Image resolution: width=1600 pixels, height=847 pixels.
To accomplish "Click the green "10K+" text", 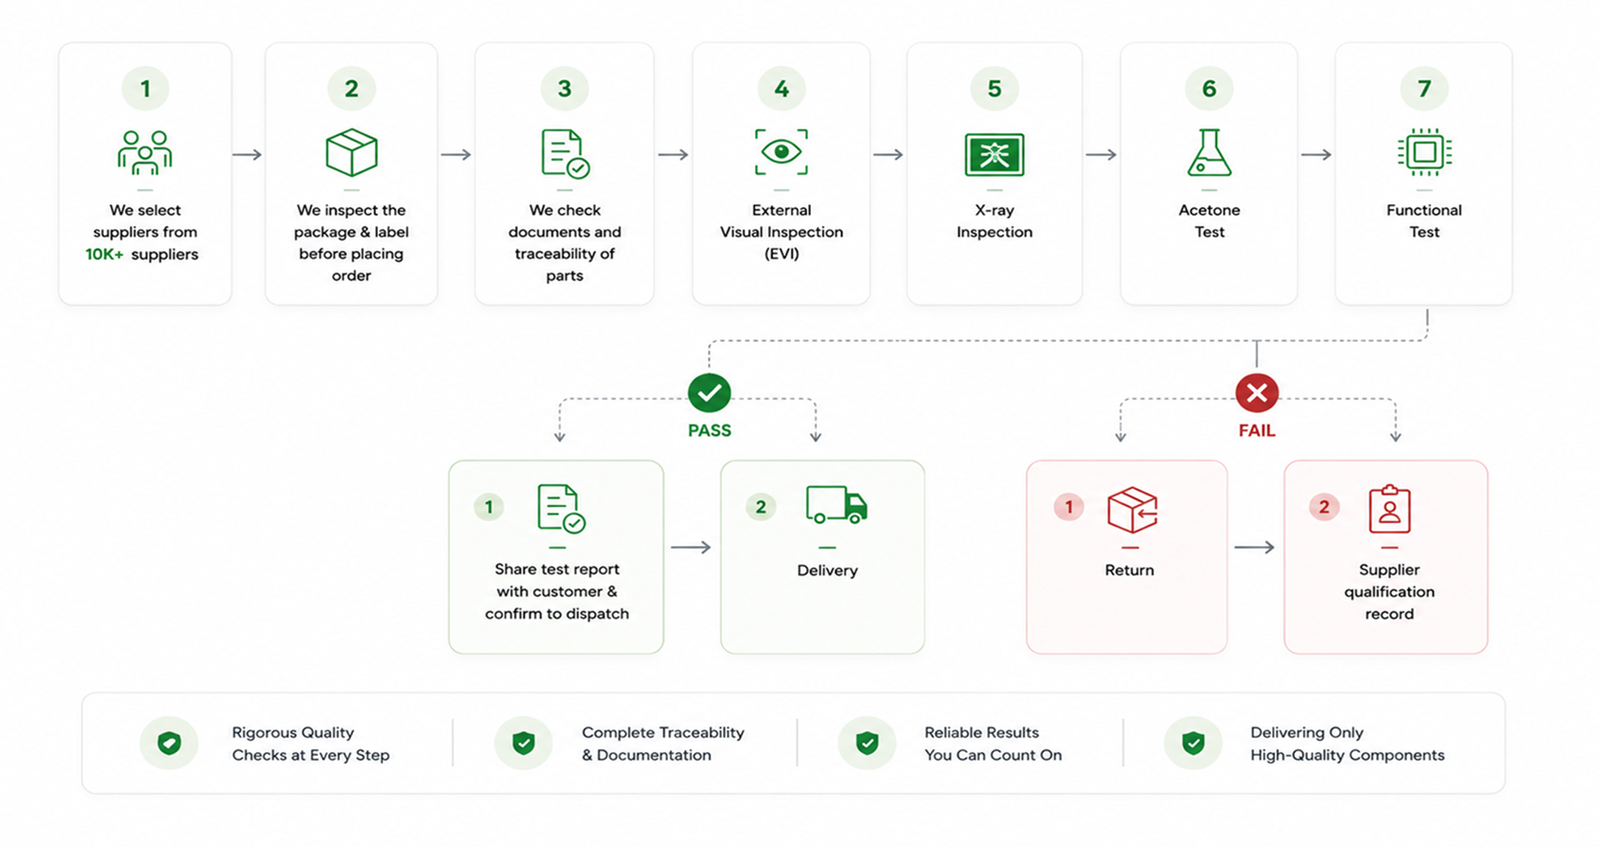I will 104,254.
